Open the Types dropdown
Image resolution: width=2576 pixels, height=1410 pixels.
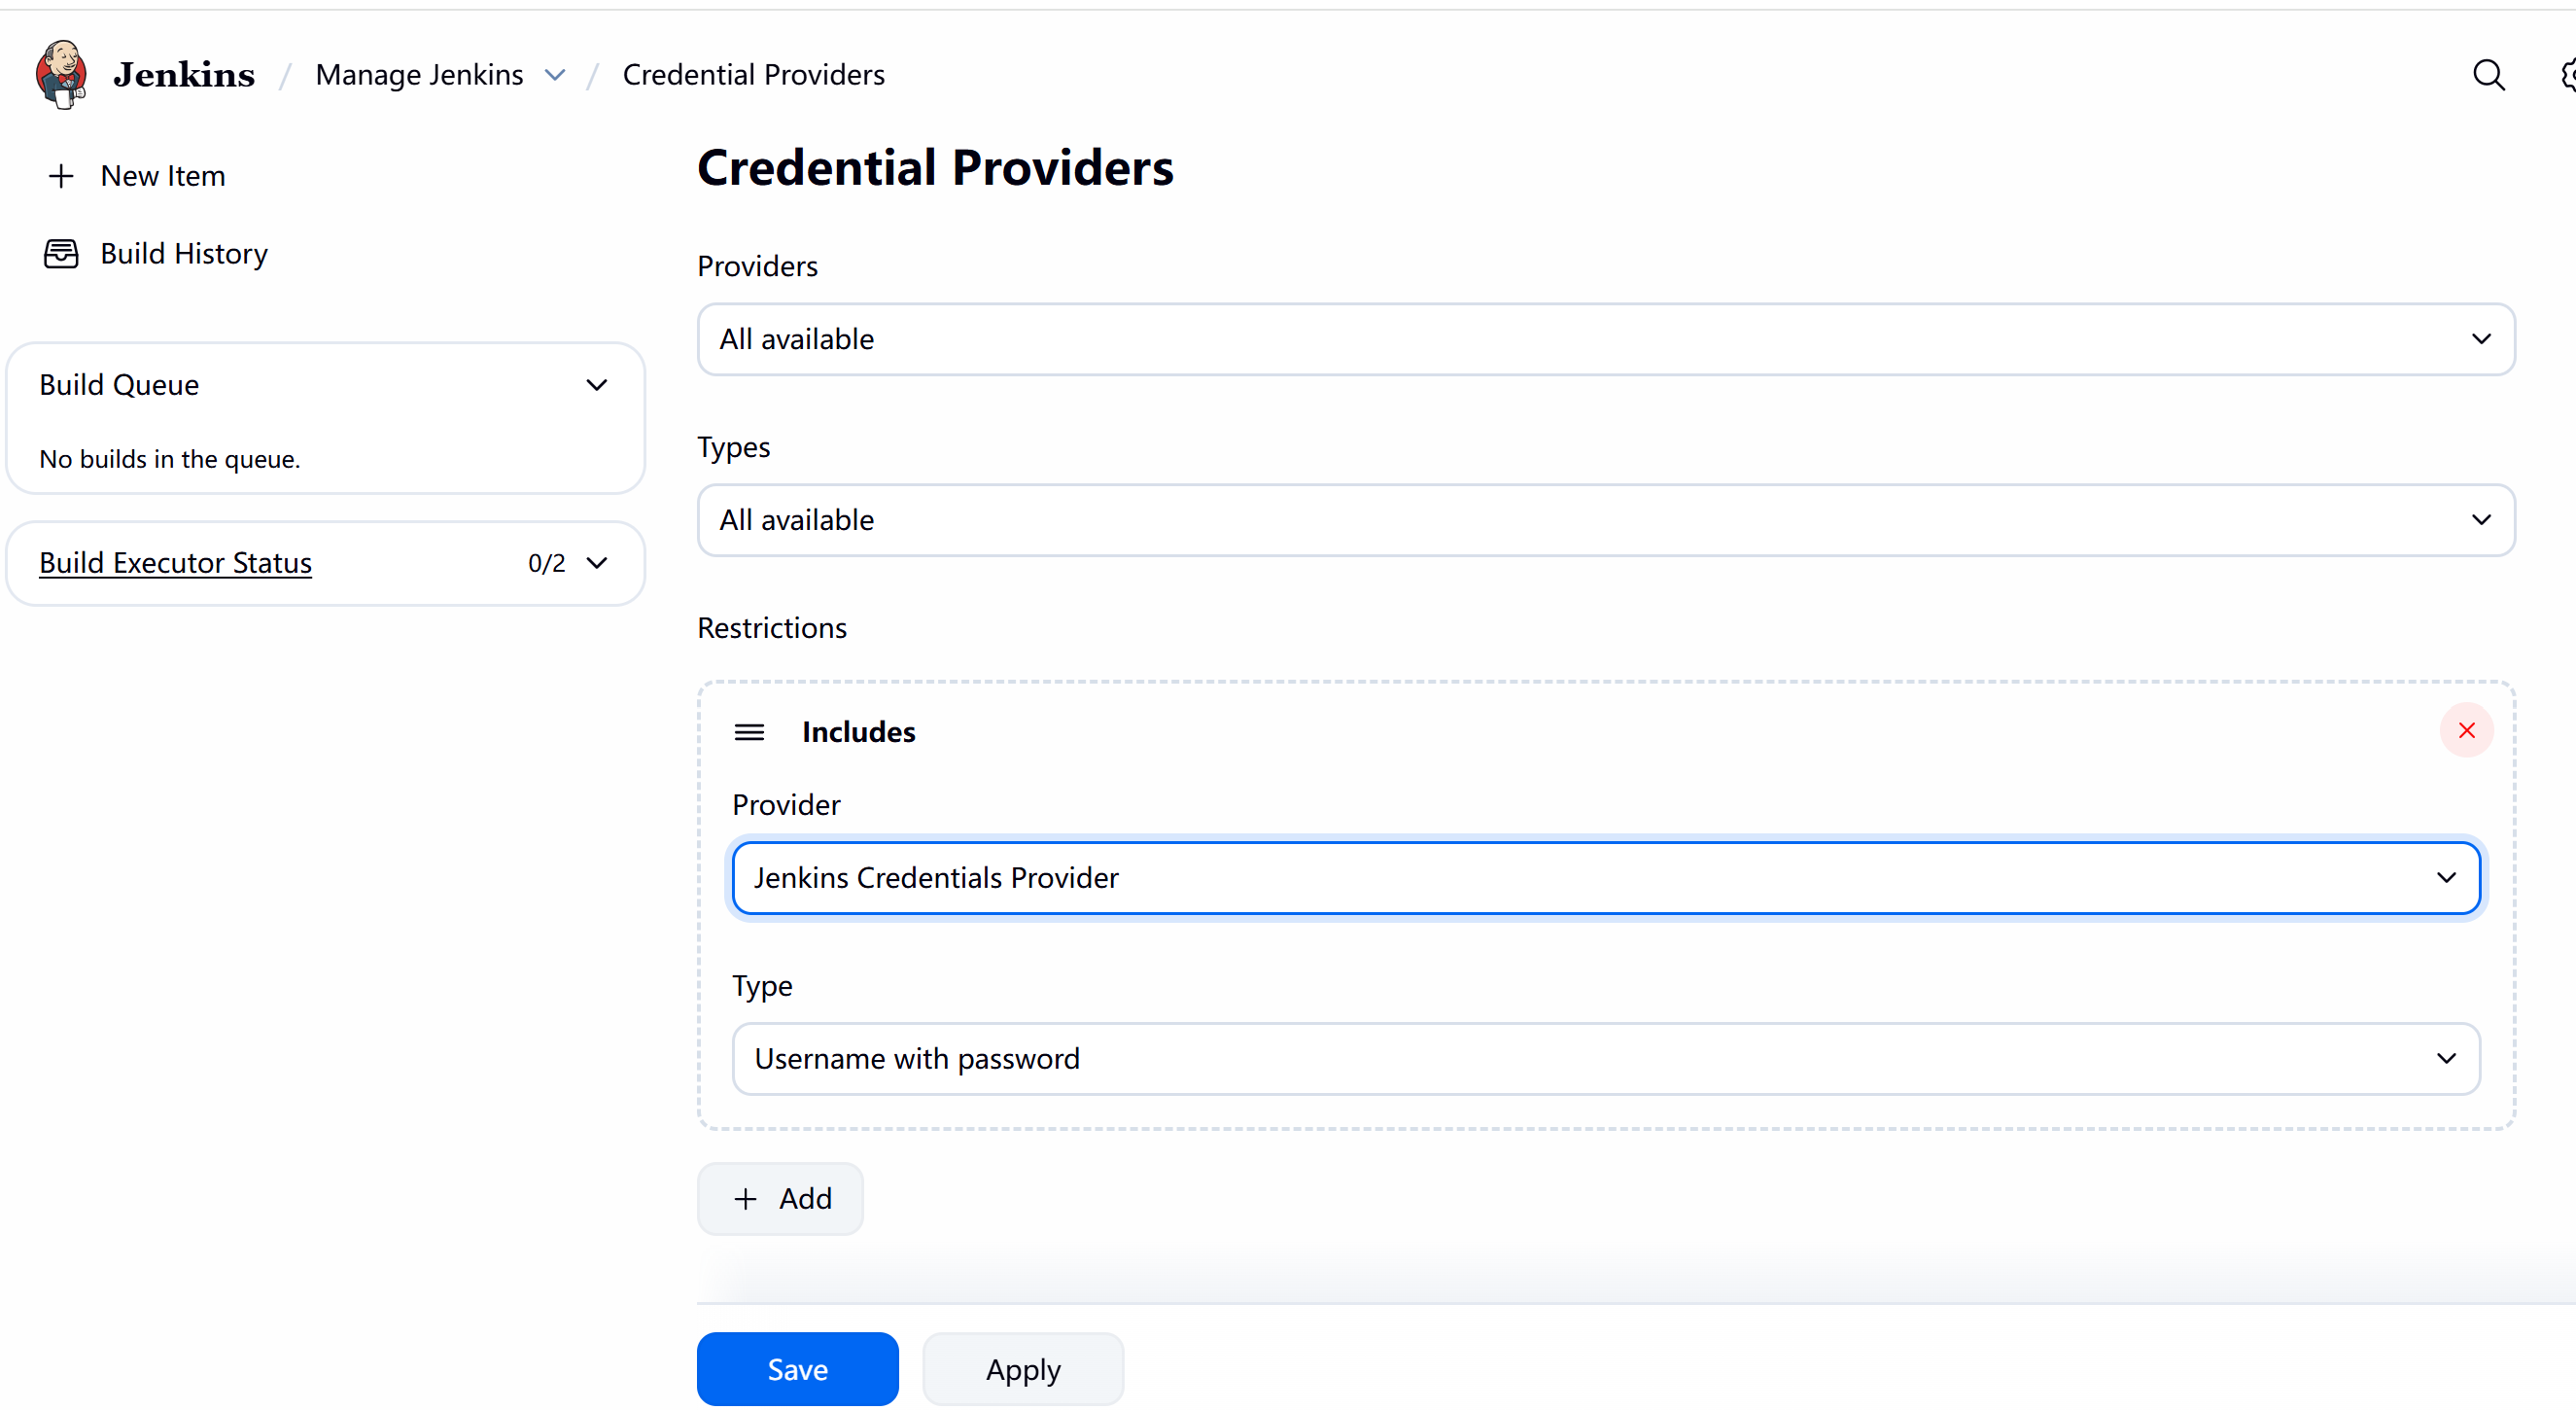[1605, 520]
